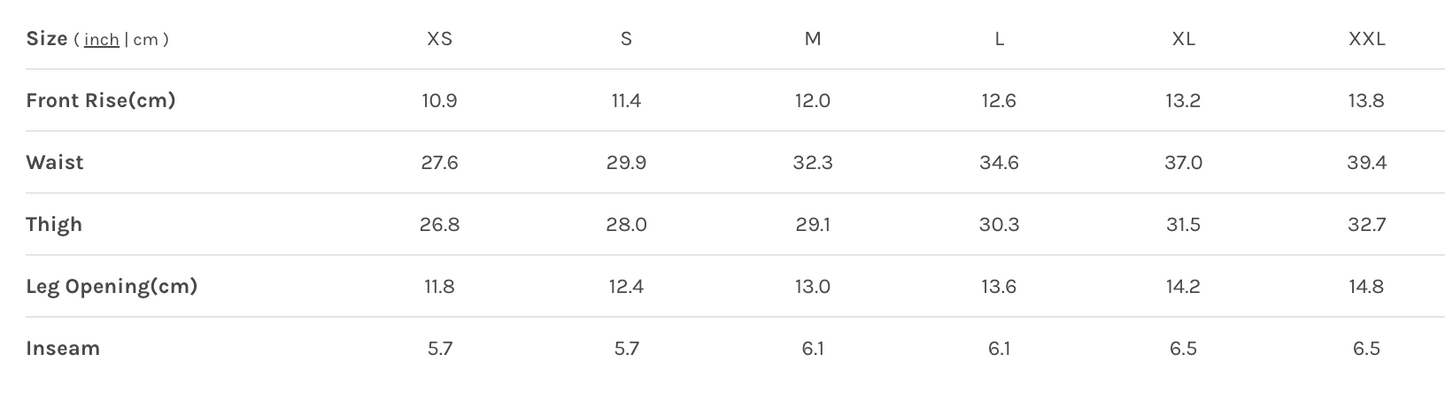
Task: Click the Front Rise(cm) row label
Action: [100, 101]
